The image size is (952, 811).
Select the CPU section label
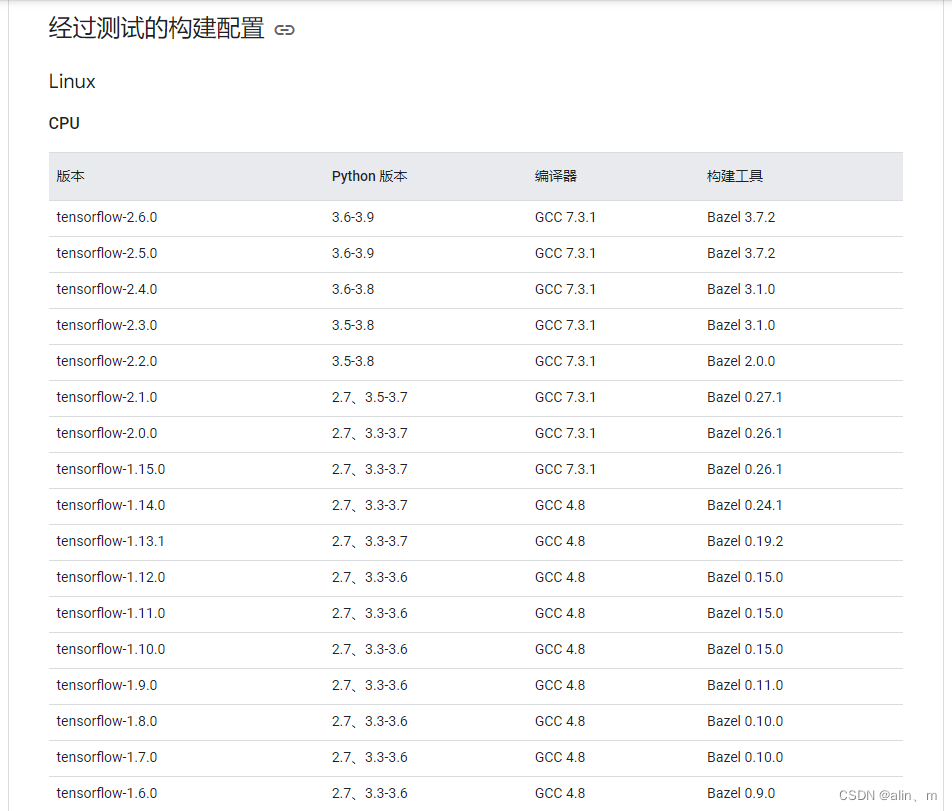tap(64, 123)
